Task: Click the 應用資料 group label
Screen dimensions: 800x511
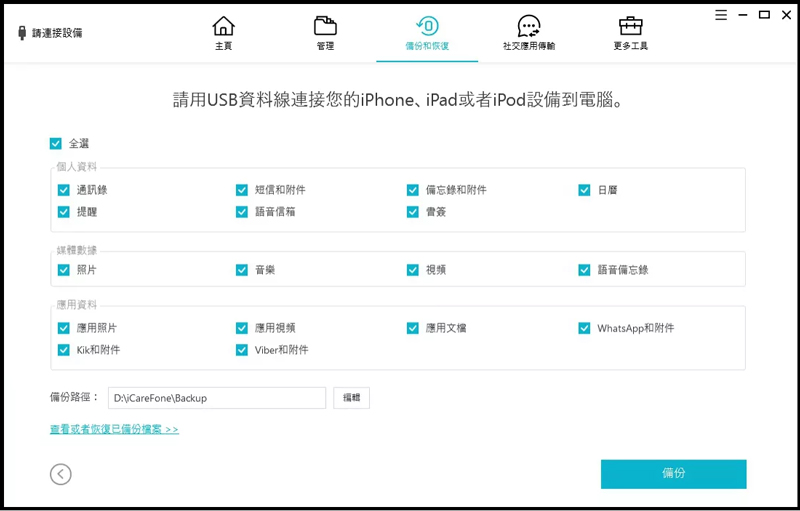Action: click(77, 305)
